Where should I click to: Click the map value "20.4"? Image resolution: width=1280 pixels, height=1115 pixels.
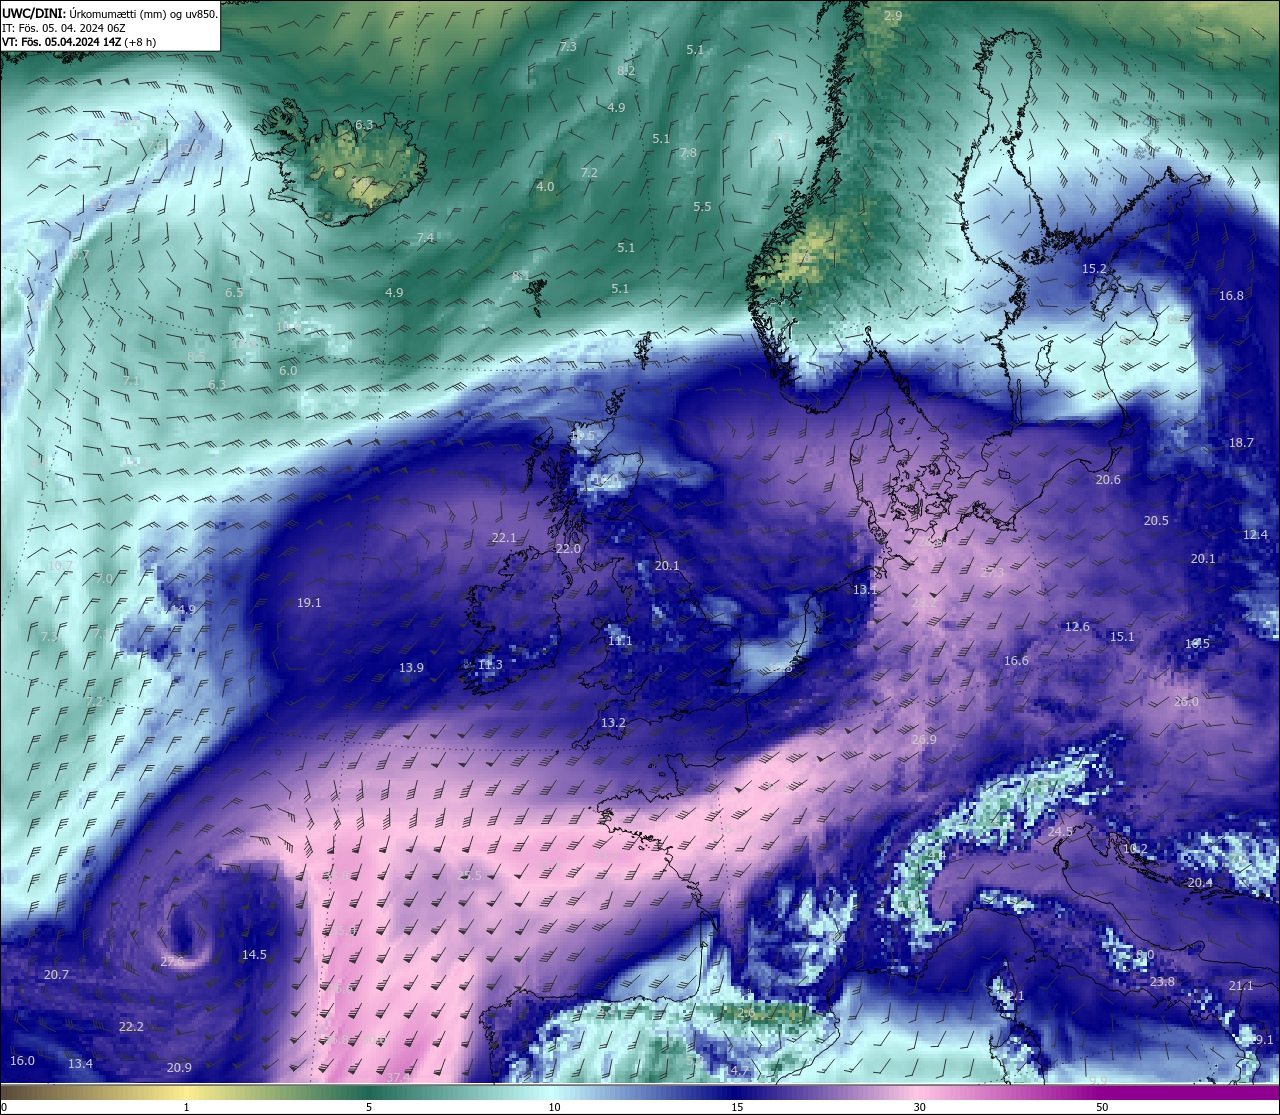coord(1200,883)
